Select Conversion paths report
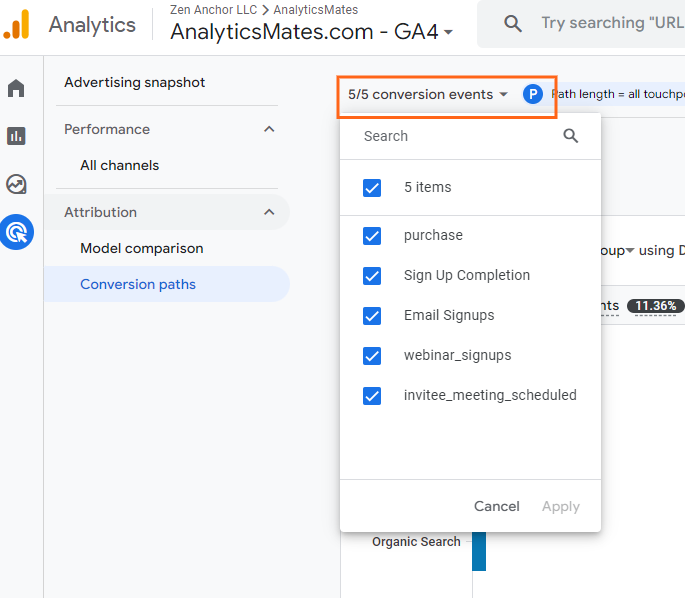 click(x=166, y=284)
